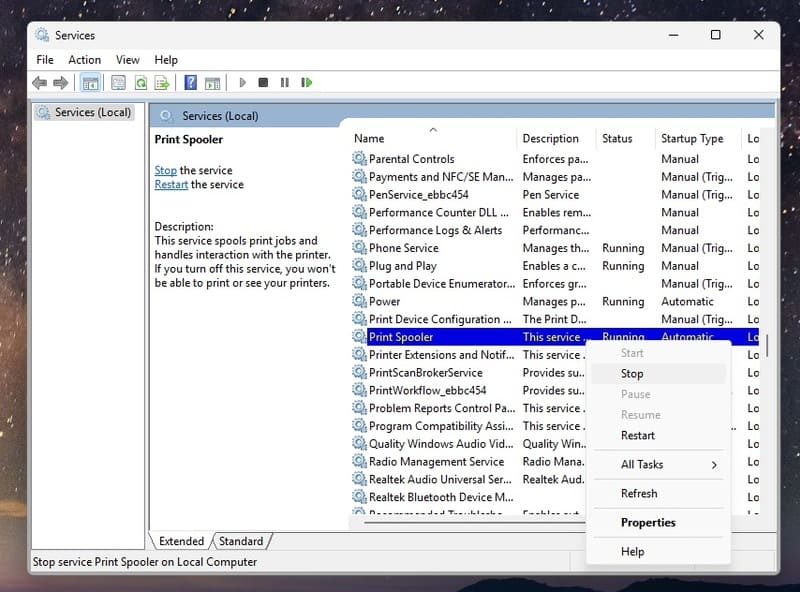Choose Restart in the context menu
Viewport: 800px width, 592px height.
(658, 435)
